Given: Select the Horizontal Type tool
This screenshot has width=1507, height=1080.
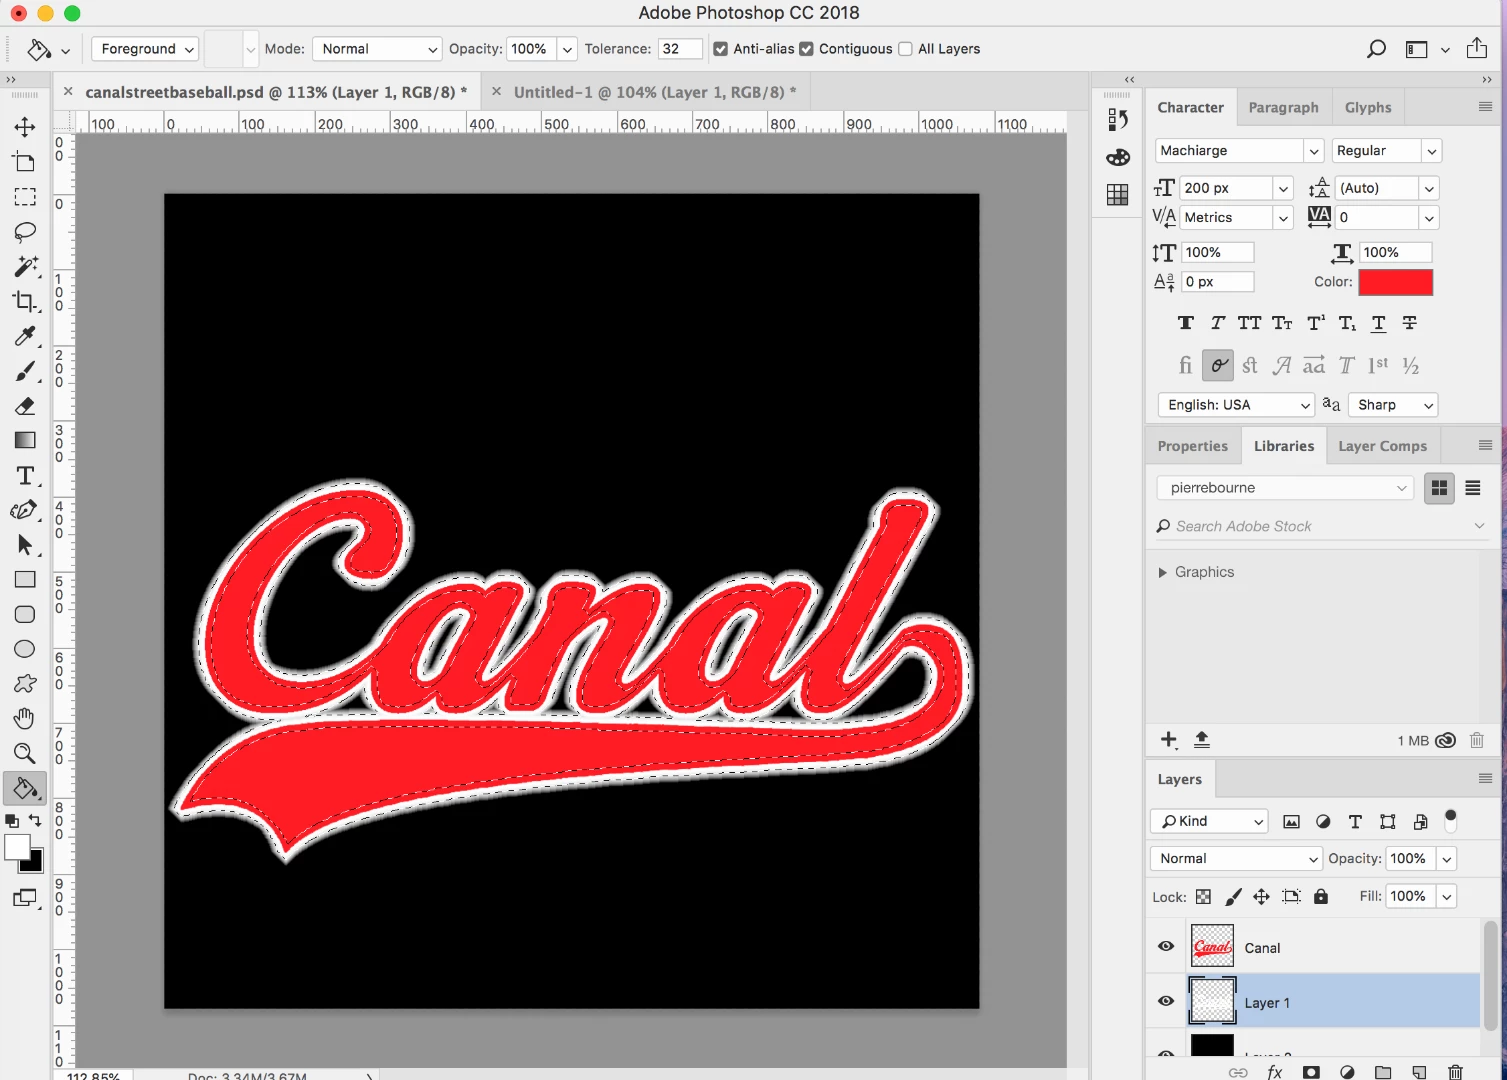Looking at the screenshot, I should point(25,475).
